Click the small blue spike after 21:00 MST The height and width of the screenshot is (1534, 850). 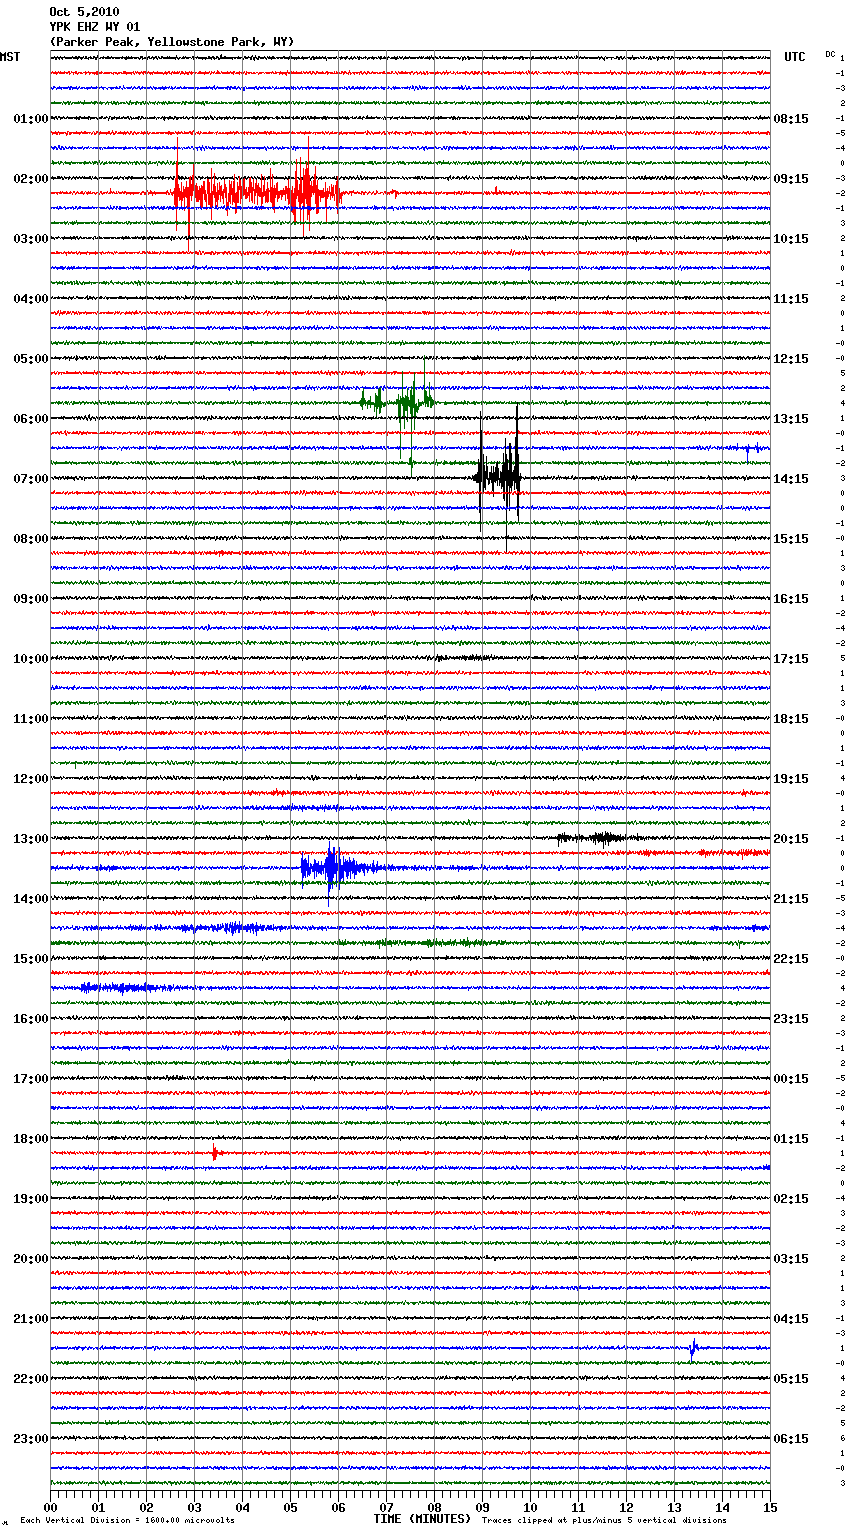click(693, 1348)
